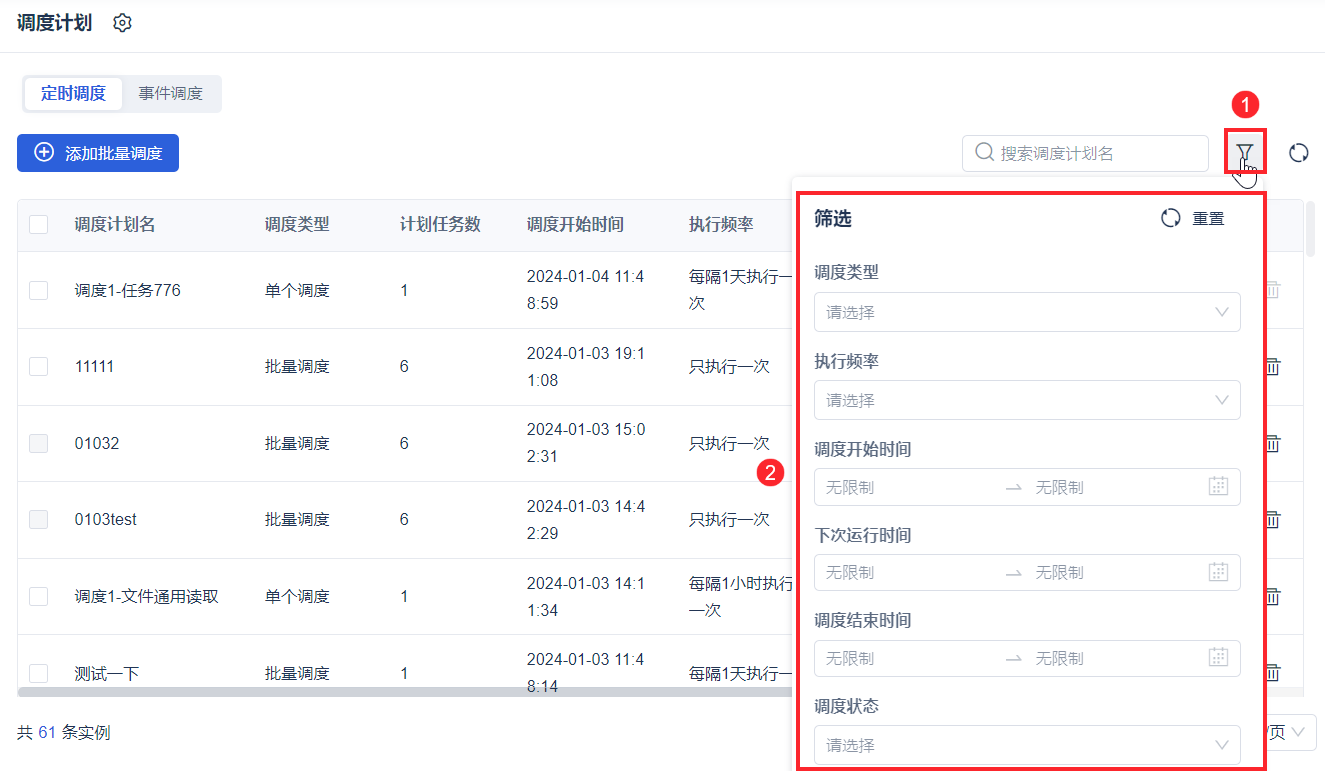The image size is (1325, 771).
Task: Click the magnifier icon in the search box
Action: click(x=984, y=153)
